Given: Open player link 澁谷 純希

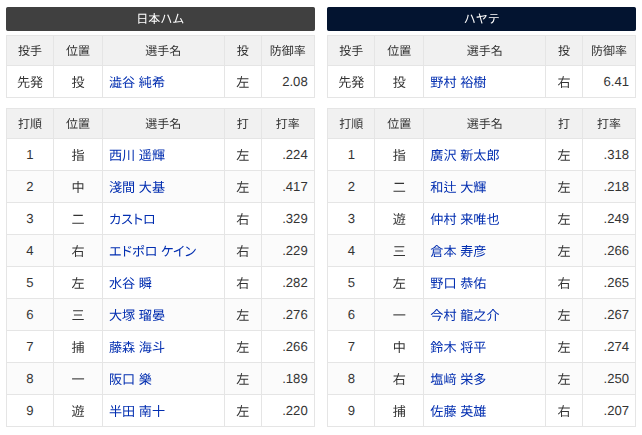Looking at the screenshot, I should (137, 82).
